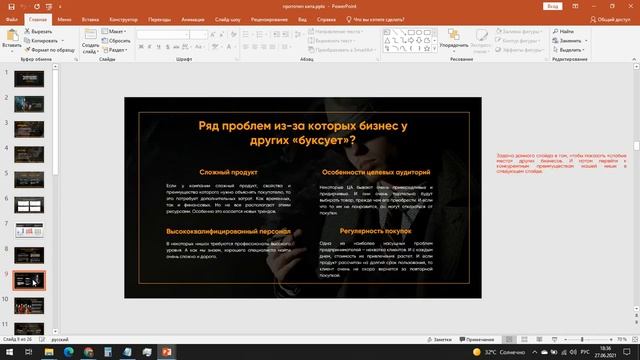Open the Replace (Заменить) dropdown arrow
The image size is (640, 360).
tap(586, 41)
